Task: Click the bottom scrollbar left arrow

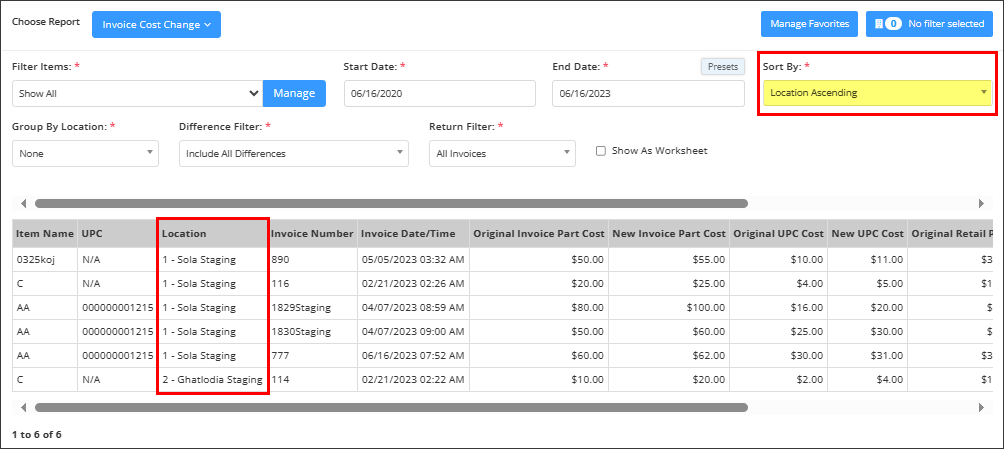Action: point(23,407)
